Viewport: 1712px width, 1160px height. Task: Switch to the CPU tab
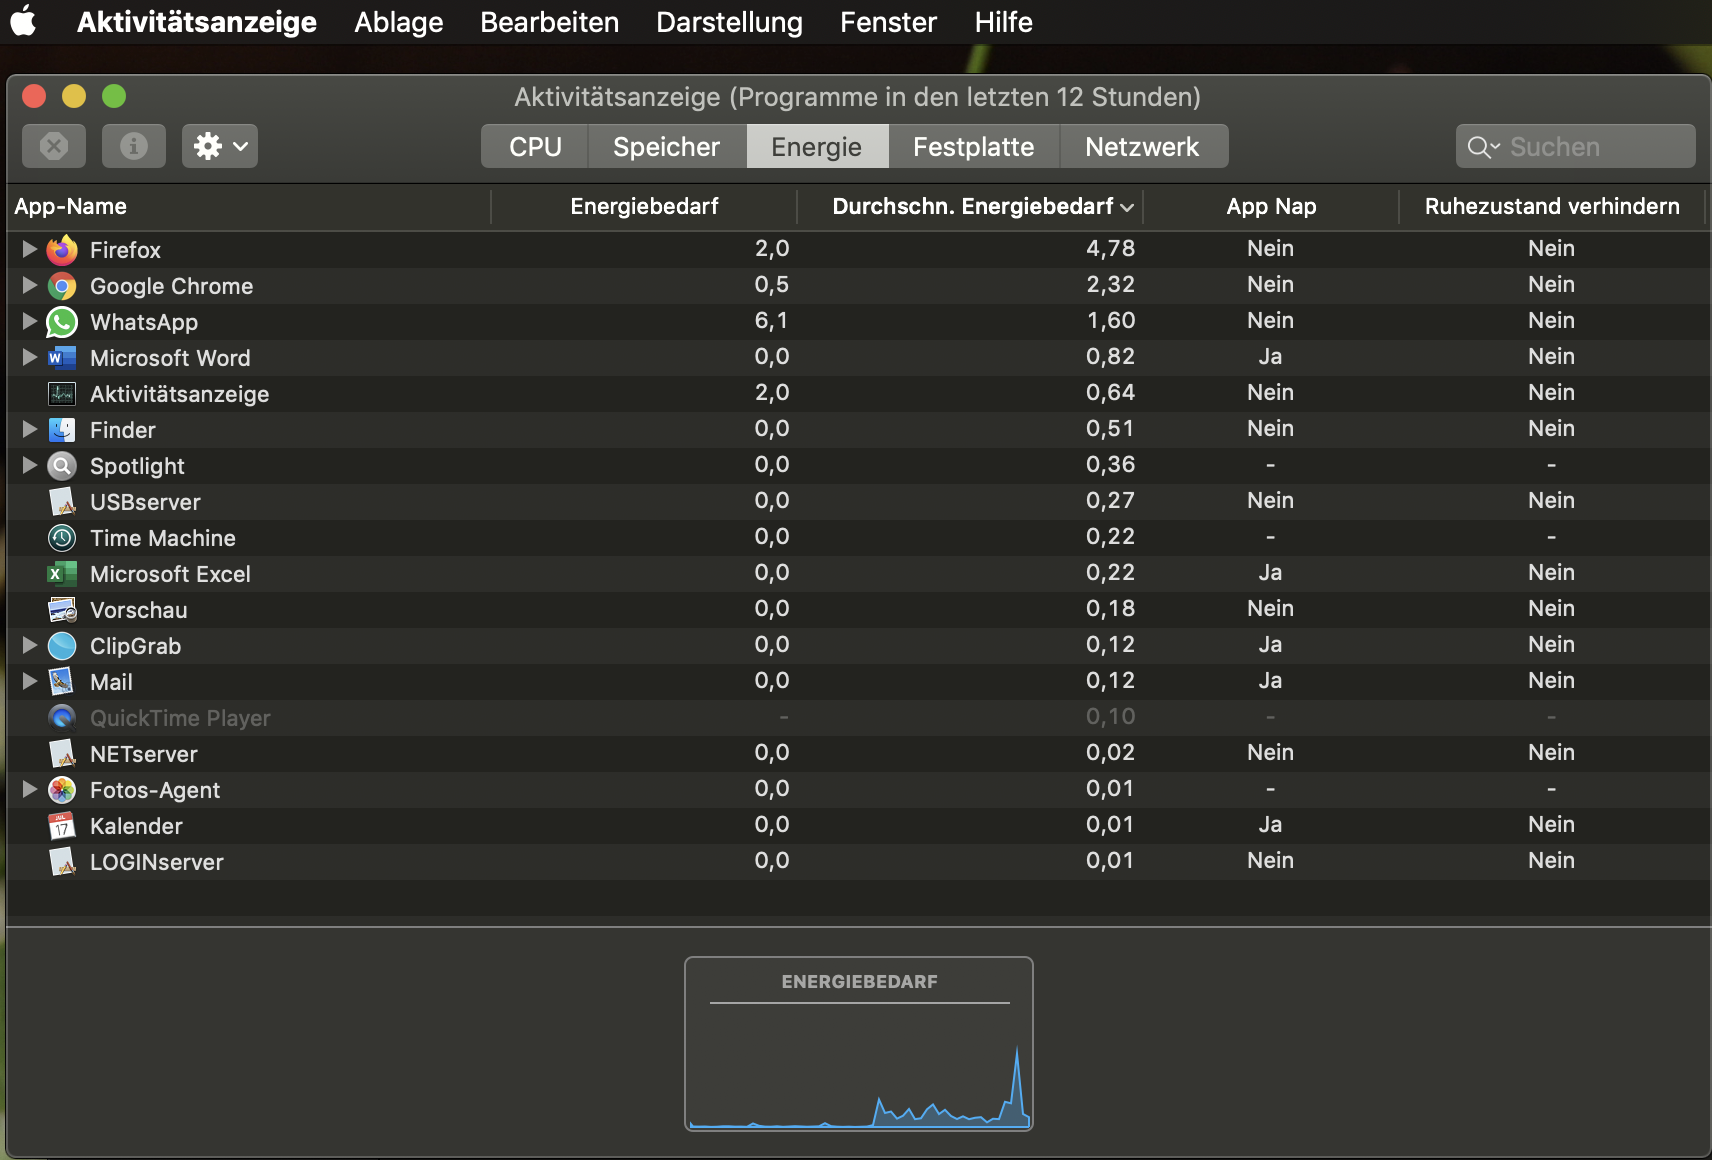click(535, 147)
